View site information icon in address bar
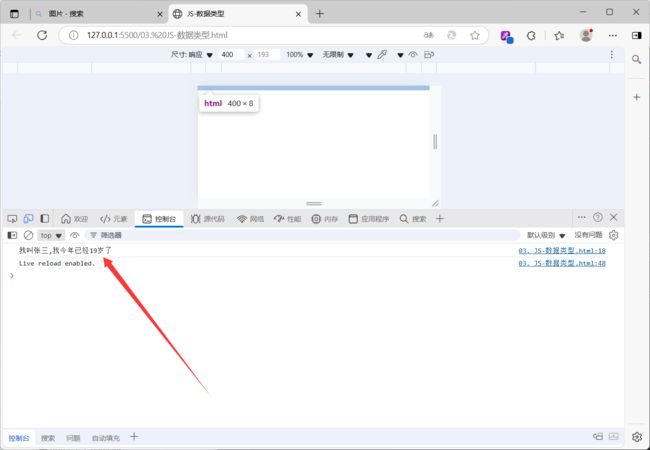Image resolution: width=650 pixels, height=450 pixels. (73, 35)
